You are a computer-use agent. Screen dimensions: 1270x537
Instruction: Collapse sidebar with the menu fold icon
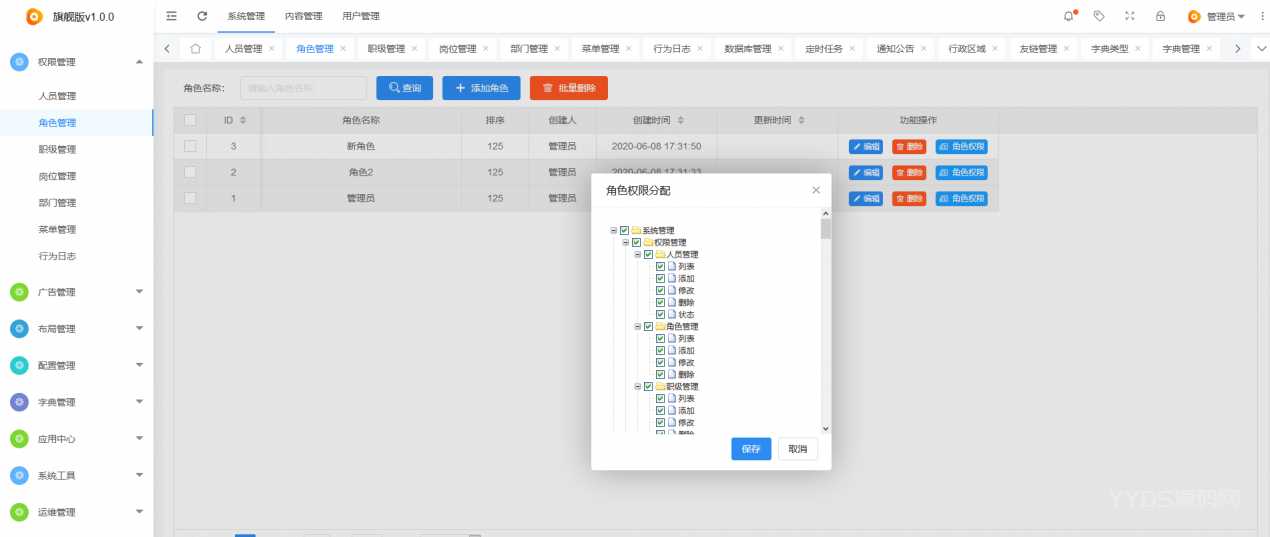coord(172,16)
